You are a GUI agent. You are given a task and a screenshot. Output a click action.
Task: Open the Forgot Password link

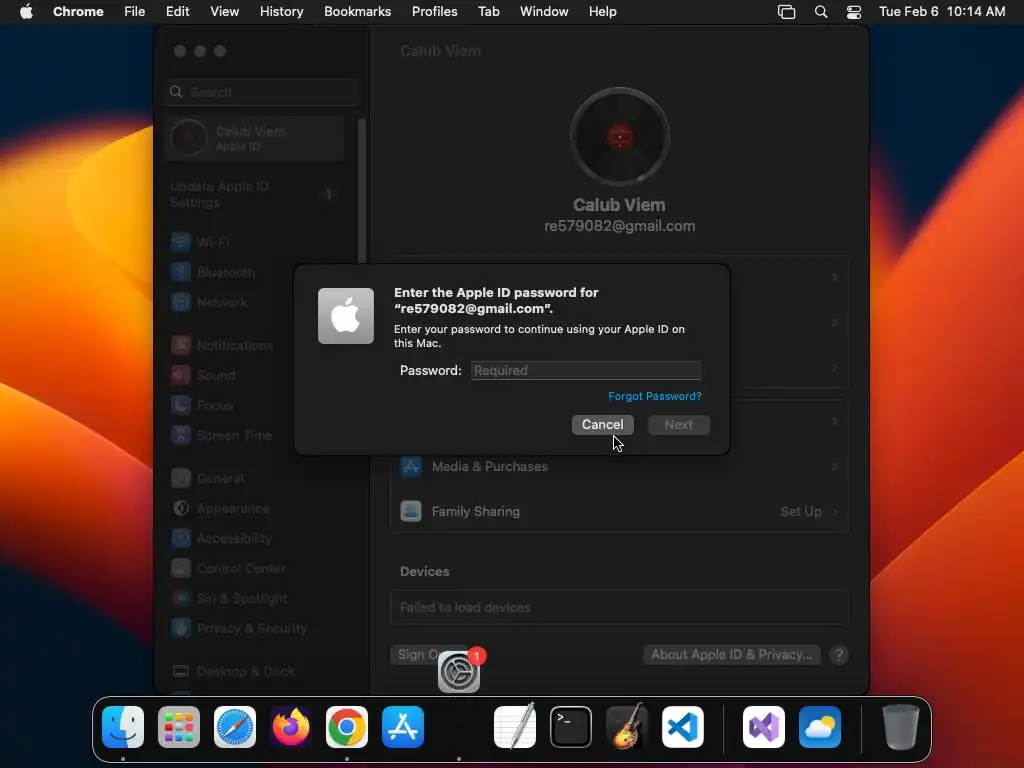(x=654, y=396)
